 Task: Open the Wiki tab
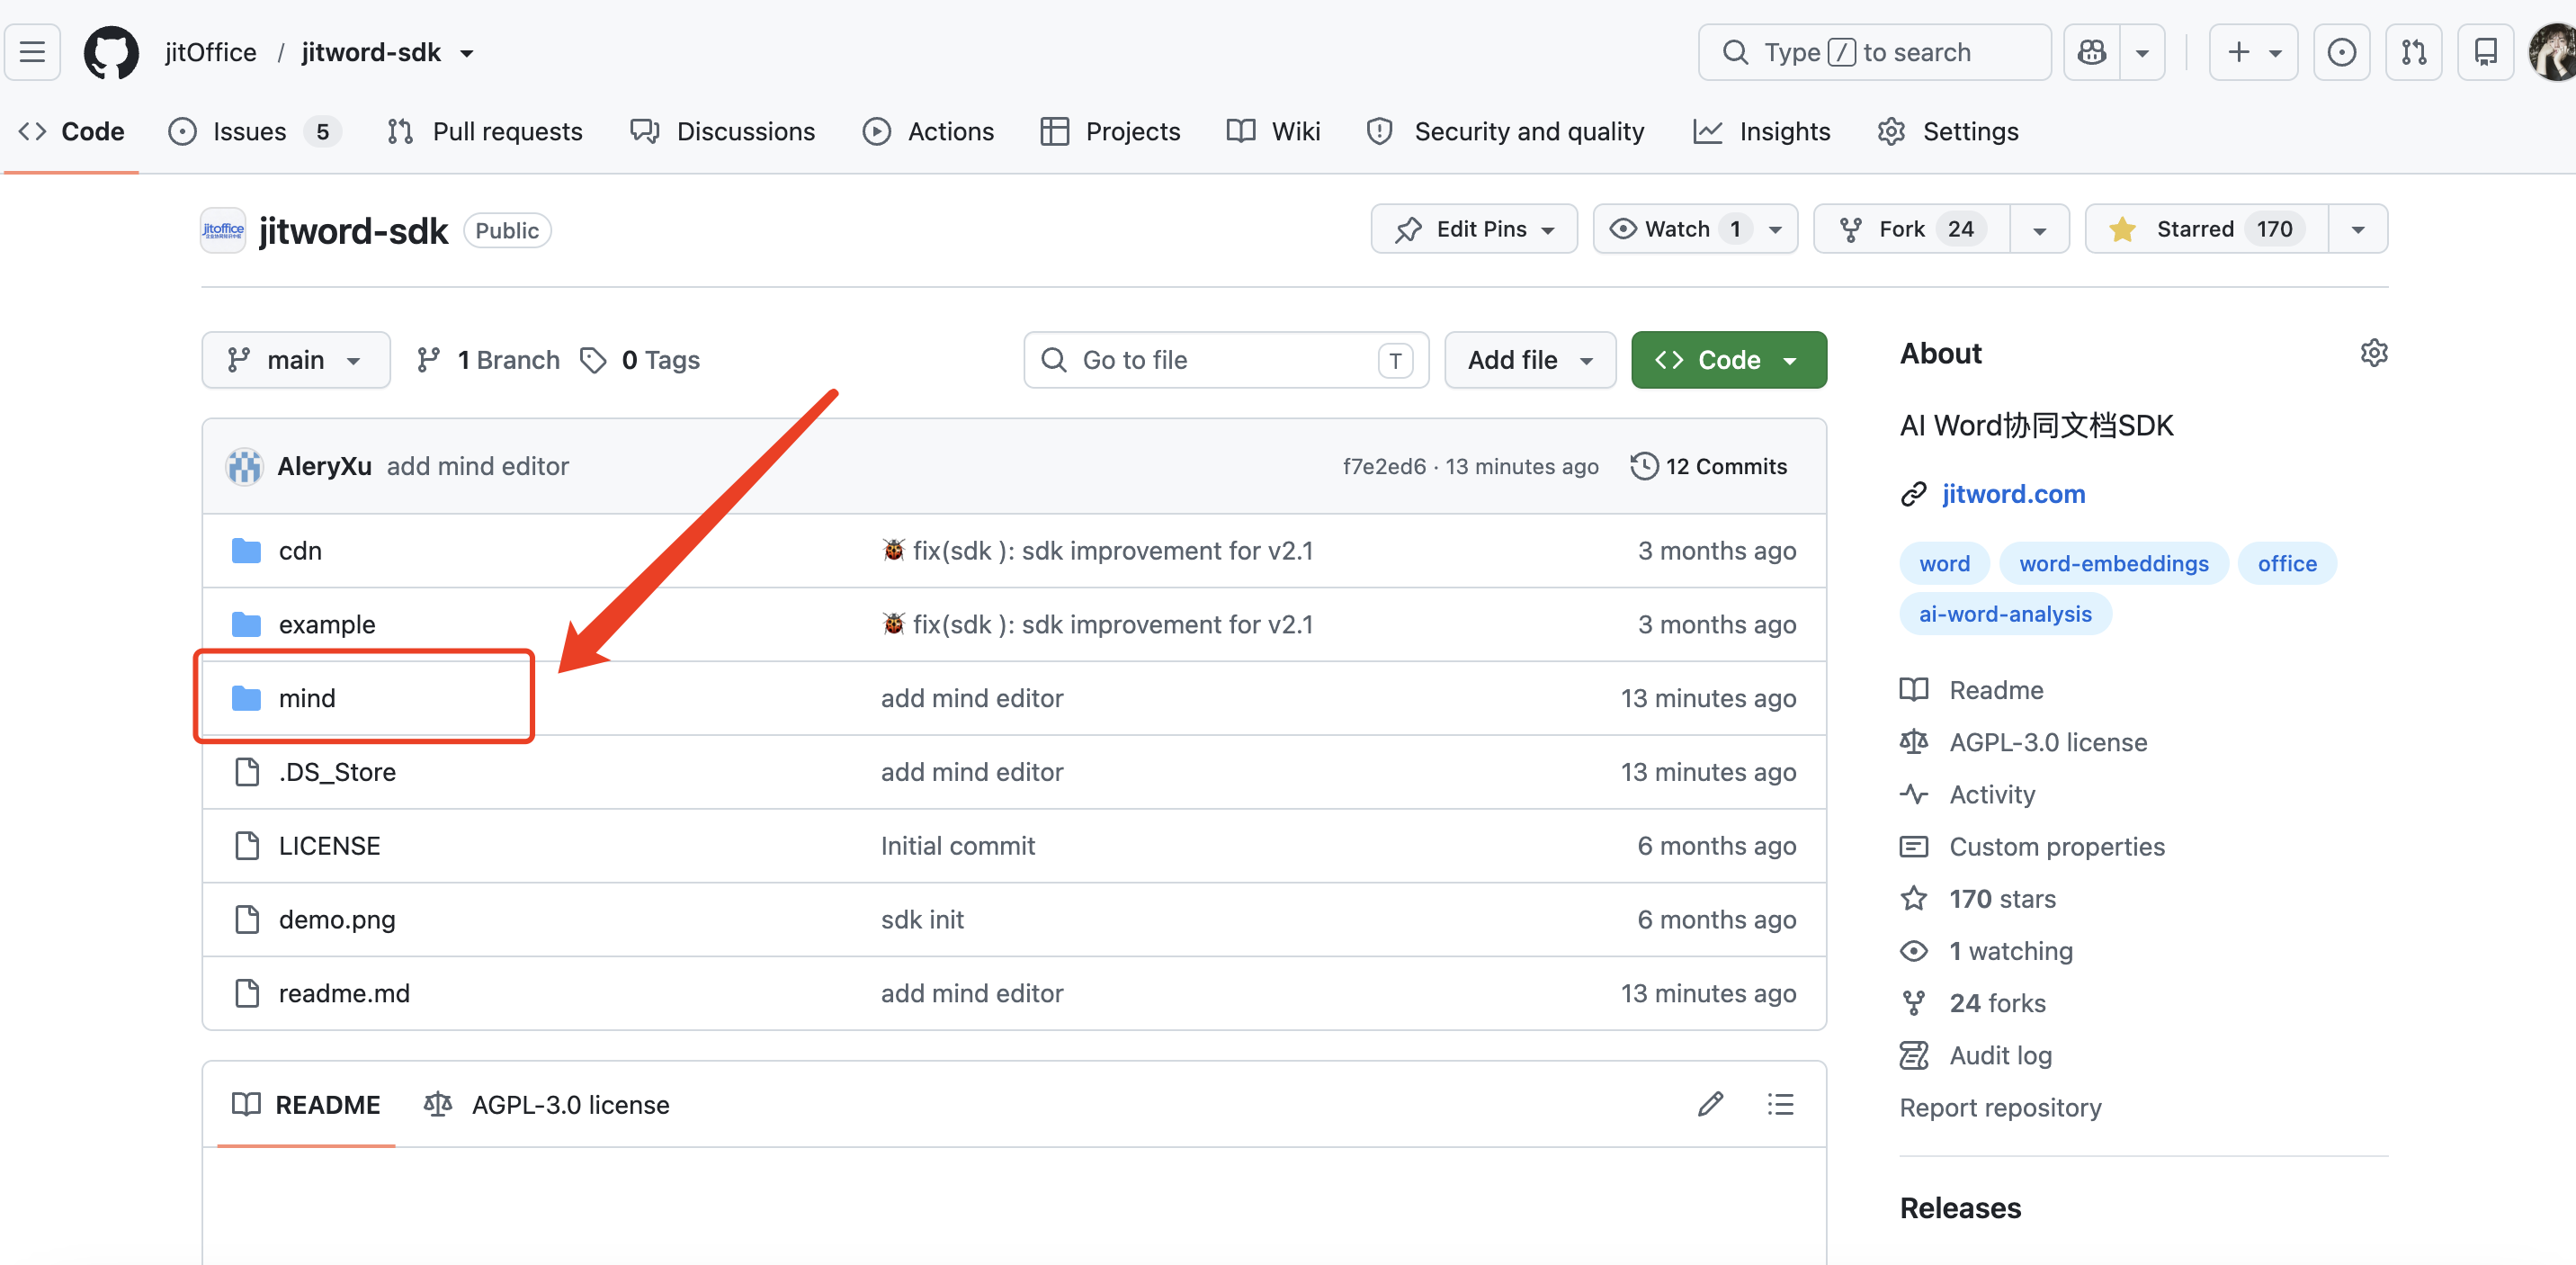click(x=1273, y=131)
